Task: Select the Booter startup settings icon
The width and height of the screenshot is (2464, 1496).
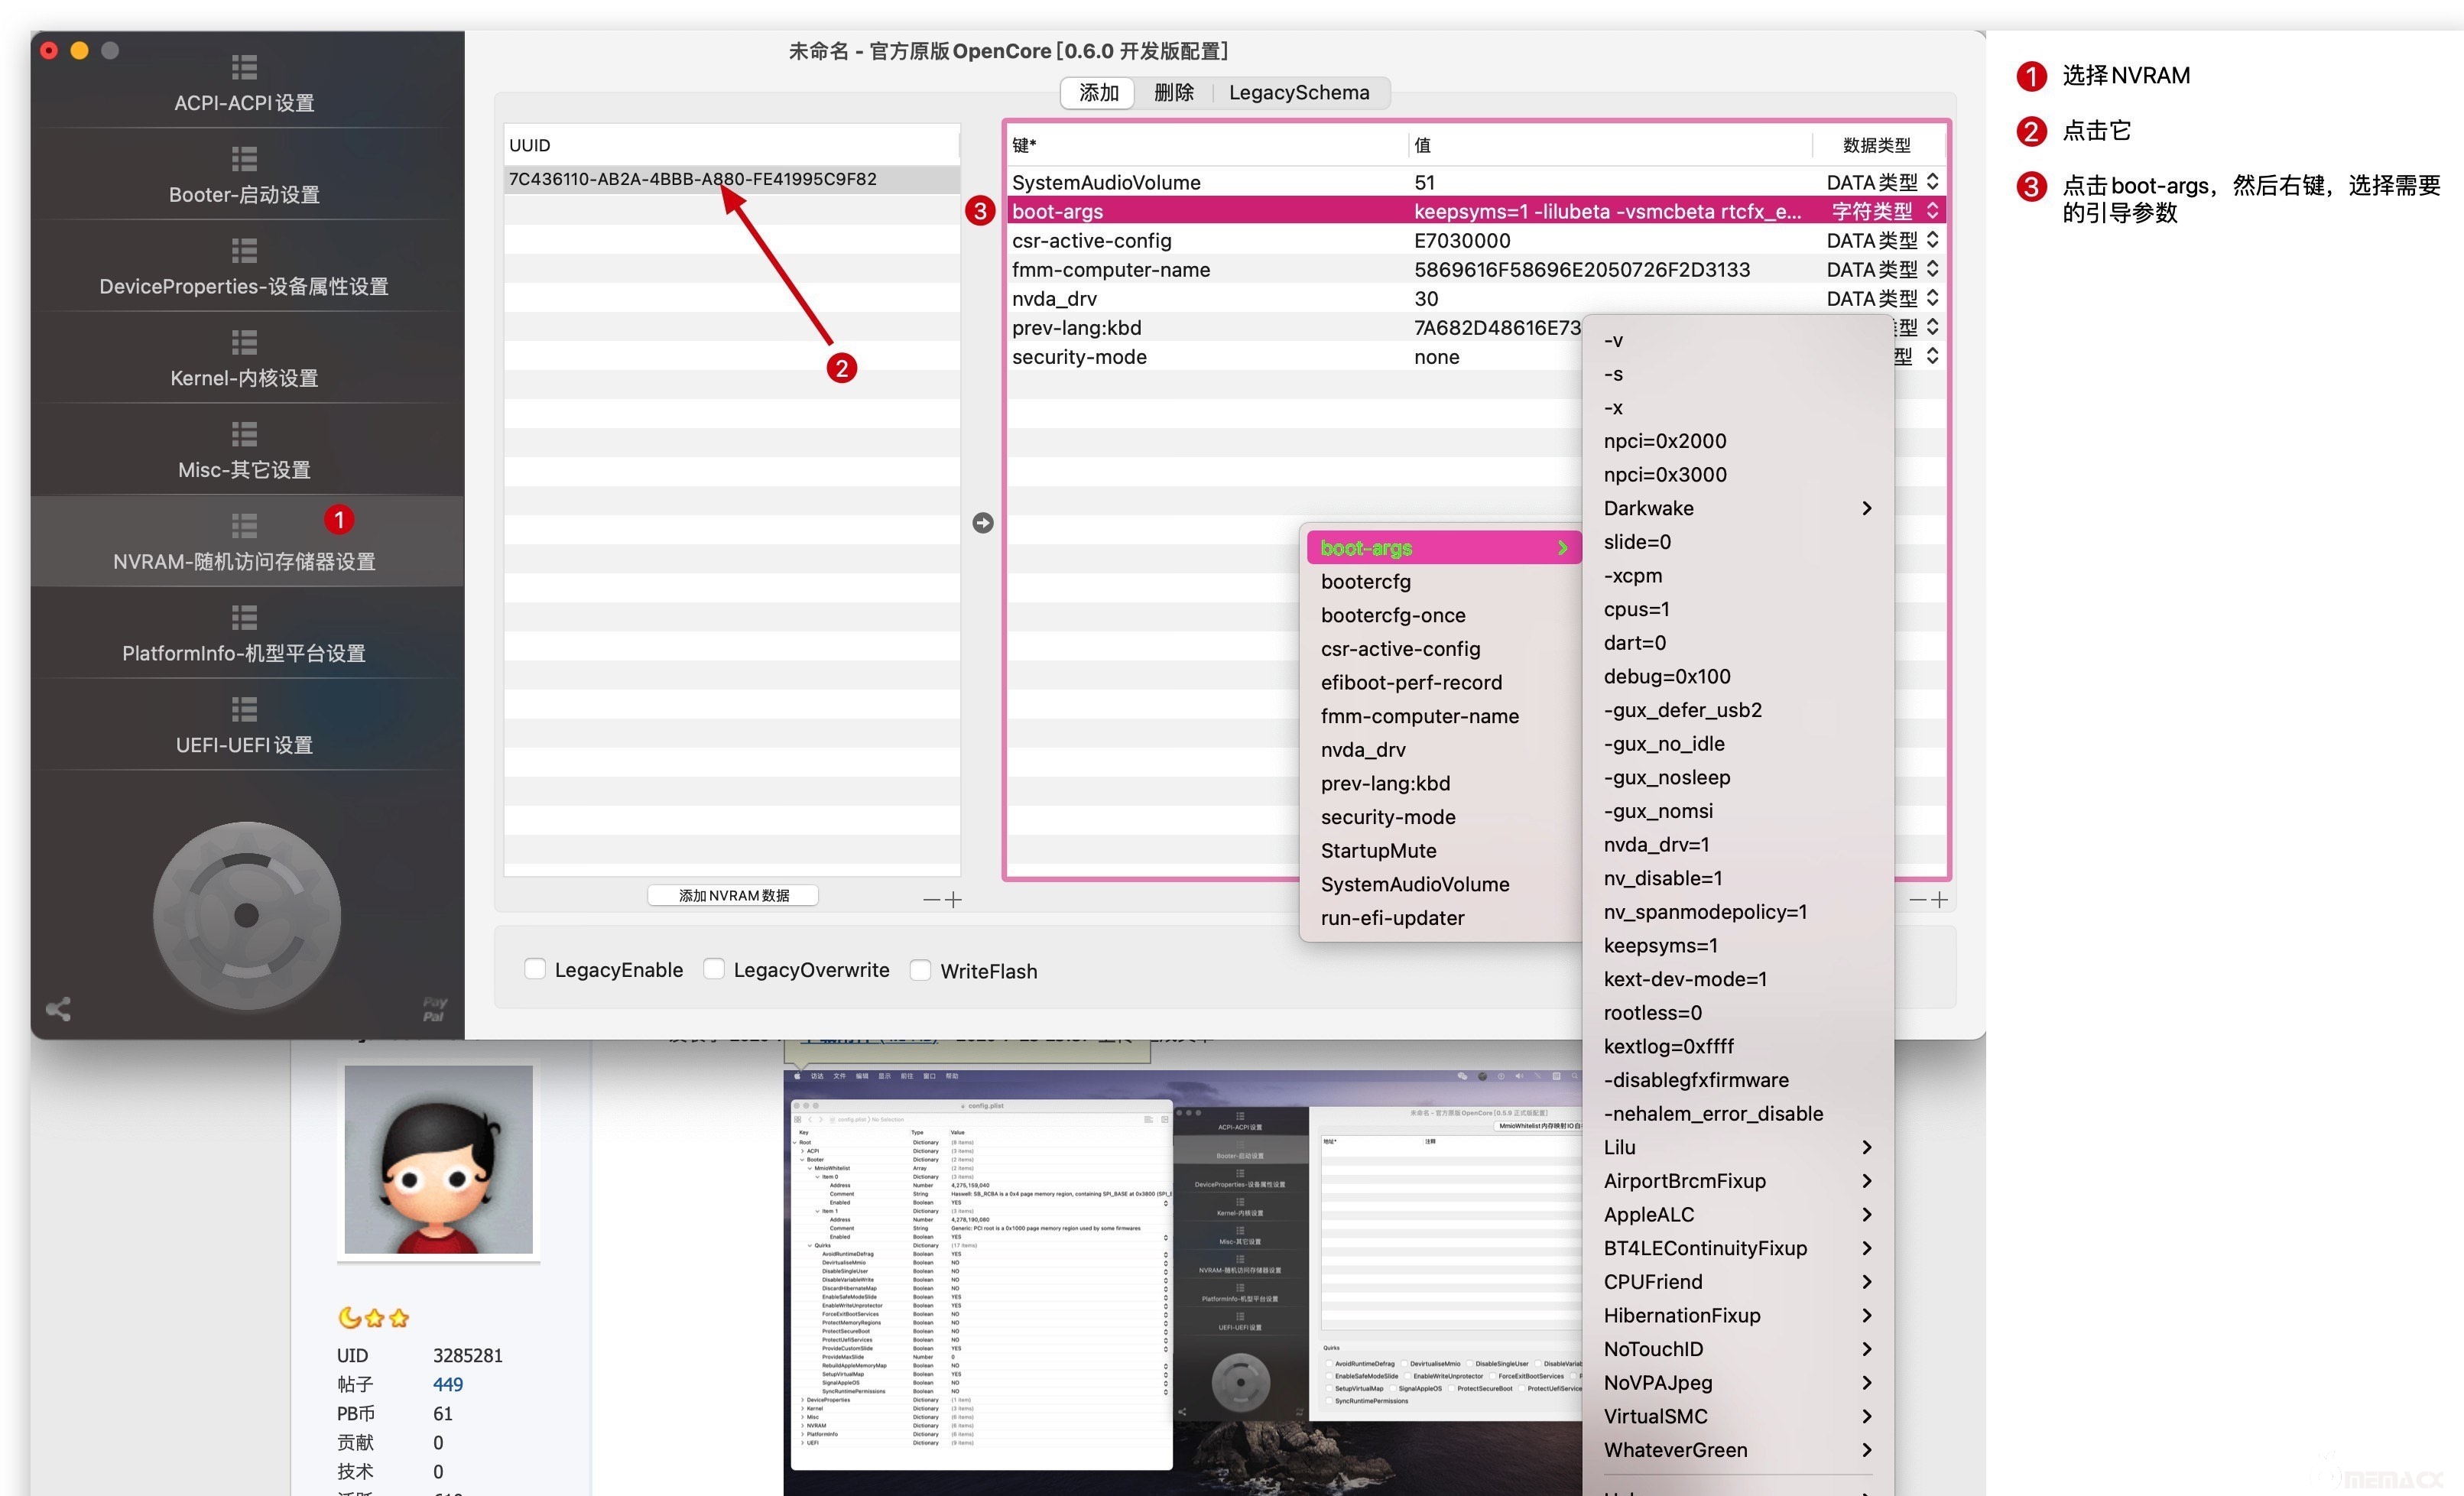Action: point(244,159)
